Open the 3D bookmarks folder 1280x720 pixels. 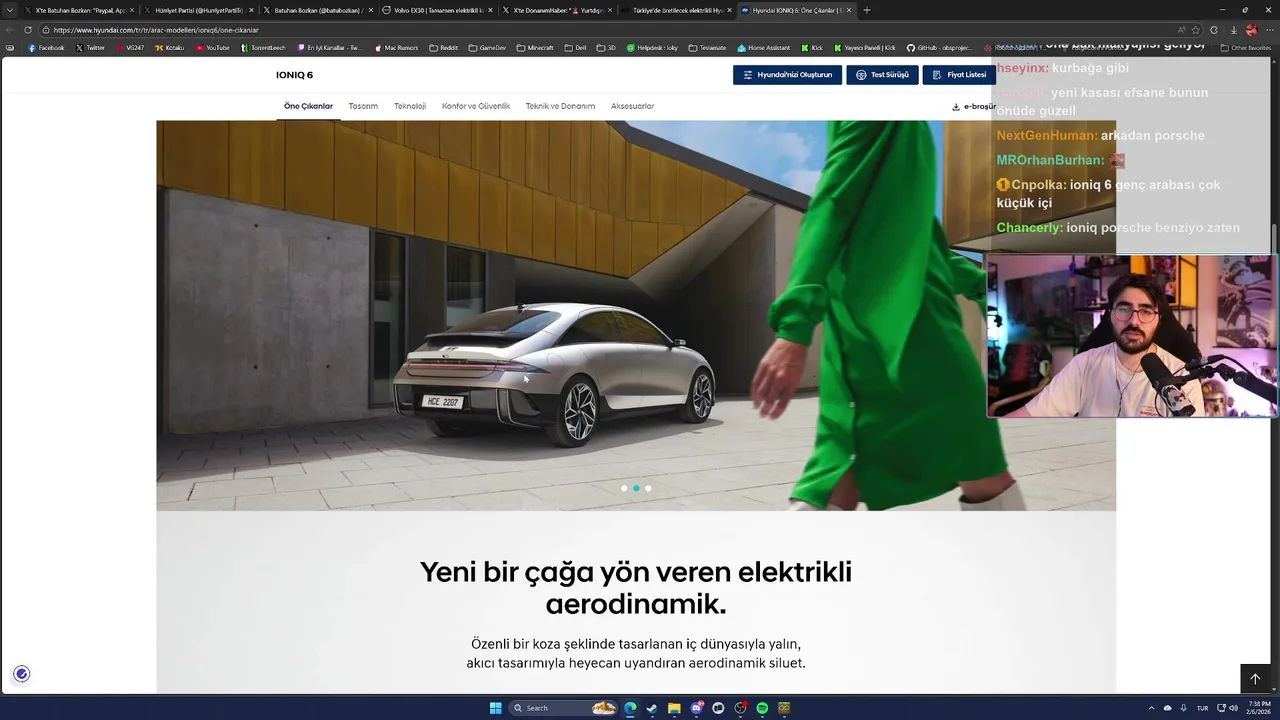(606, 47)
